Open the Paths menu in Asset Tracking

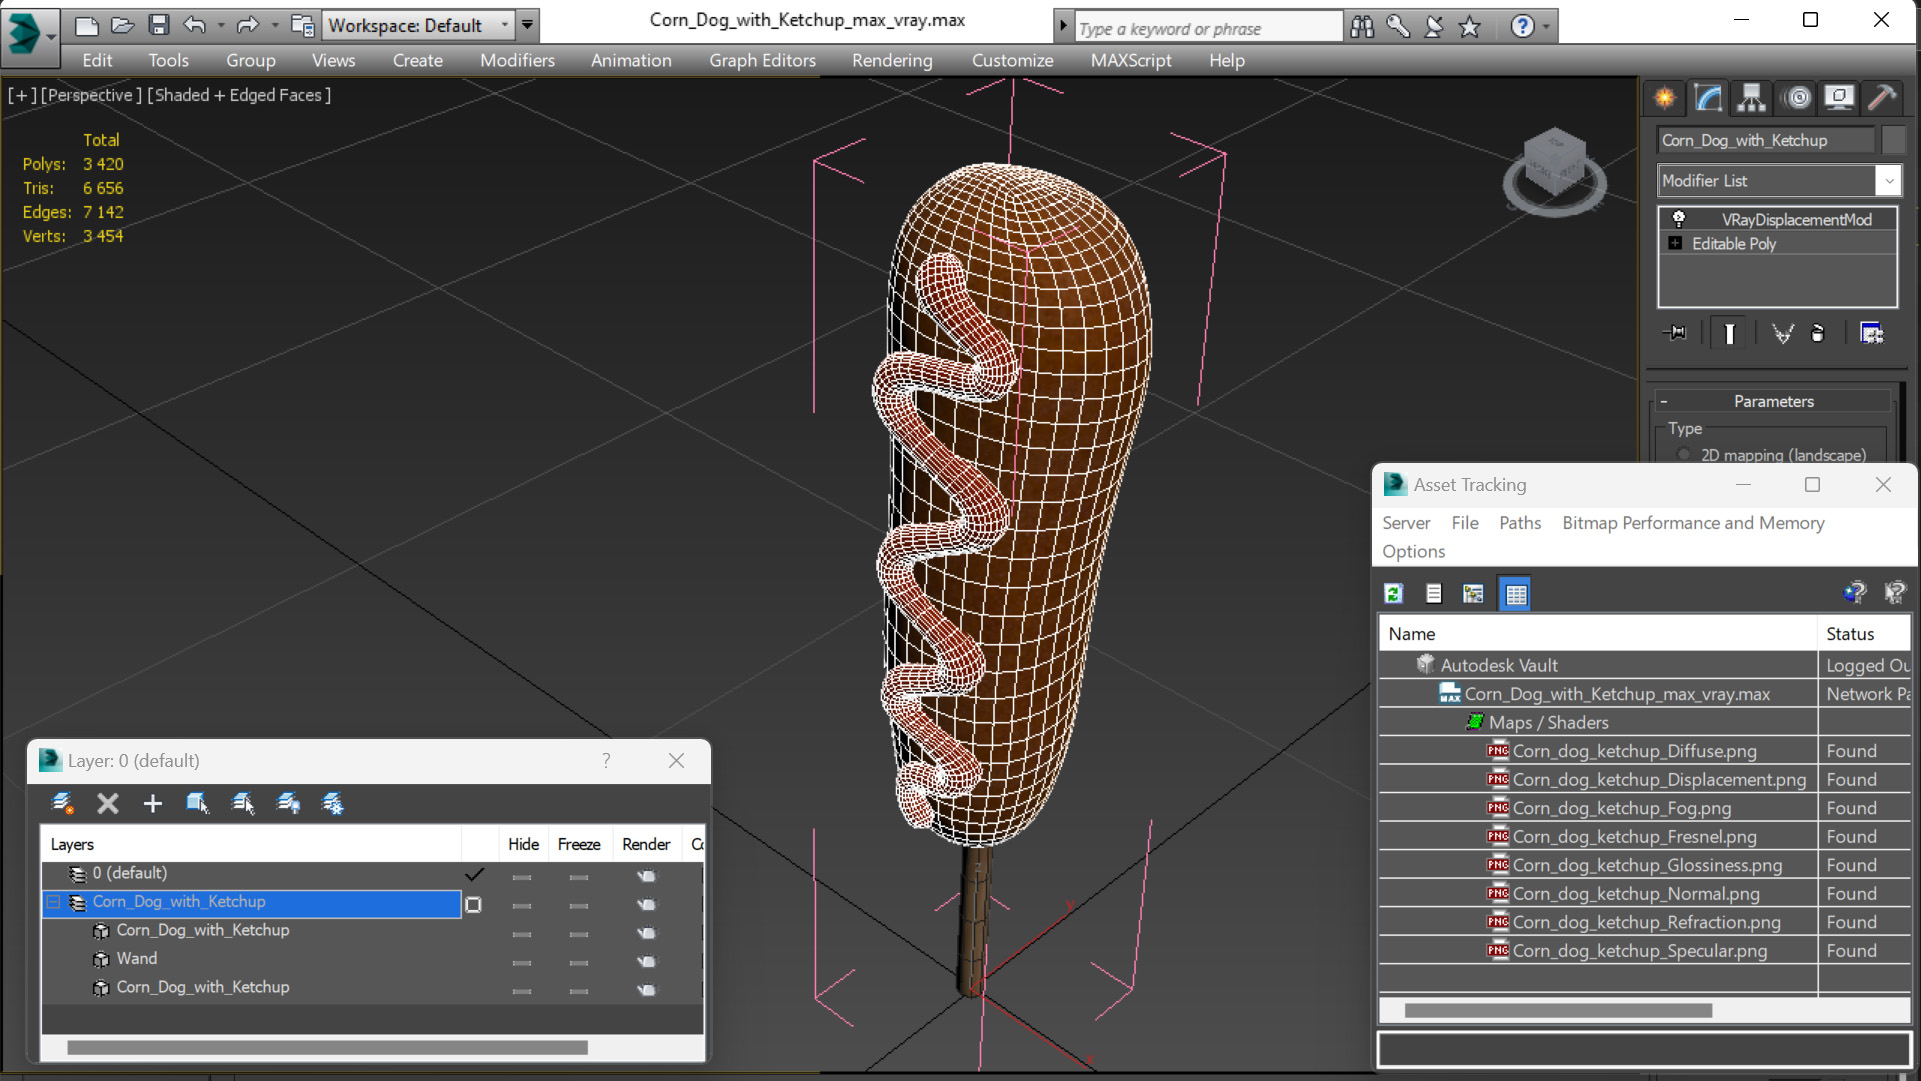click(1519, 523)
